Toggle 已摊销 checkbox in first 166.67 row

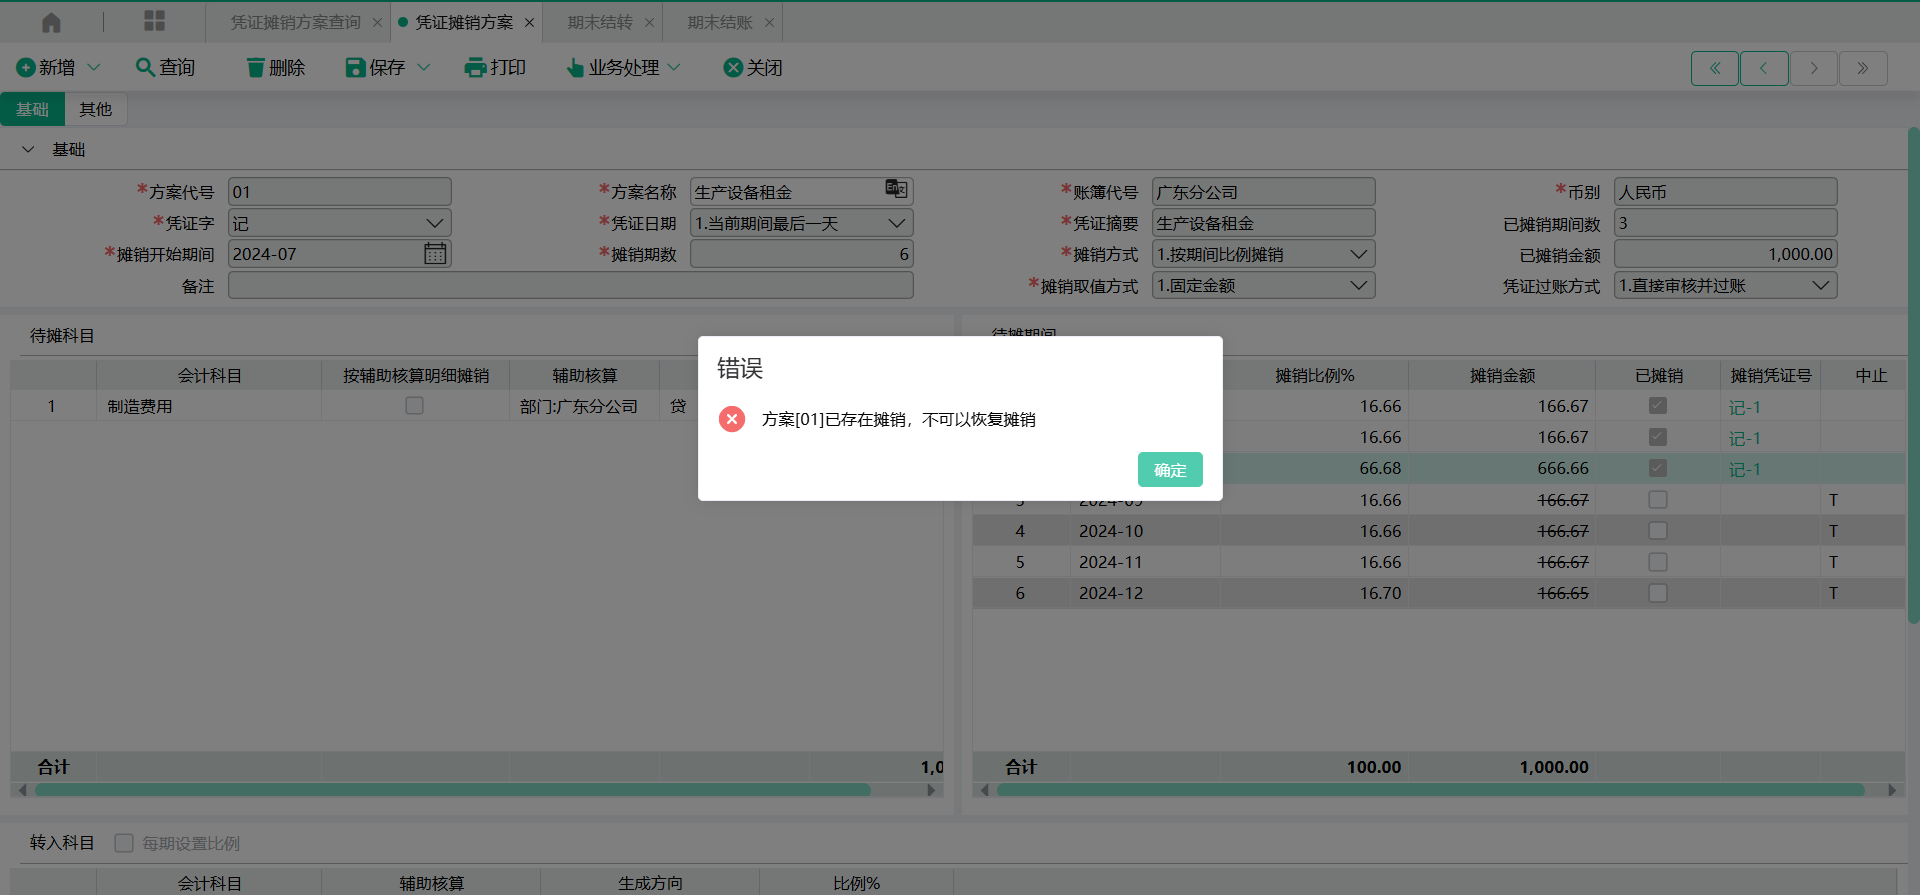pyautogui.click(x=1658, y=406)
